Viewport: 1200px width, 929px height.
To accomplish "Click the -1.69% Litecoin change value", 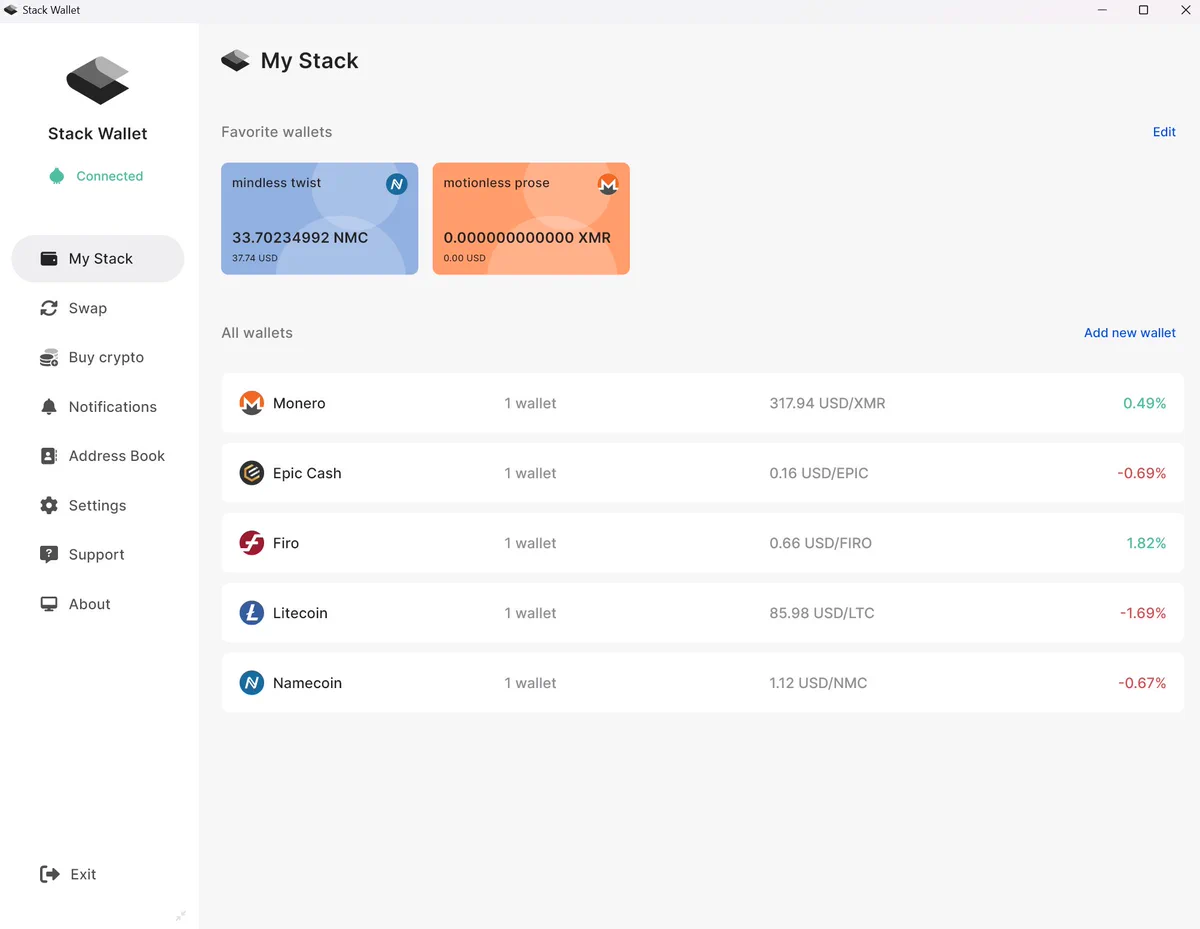I will point(1142,613).
